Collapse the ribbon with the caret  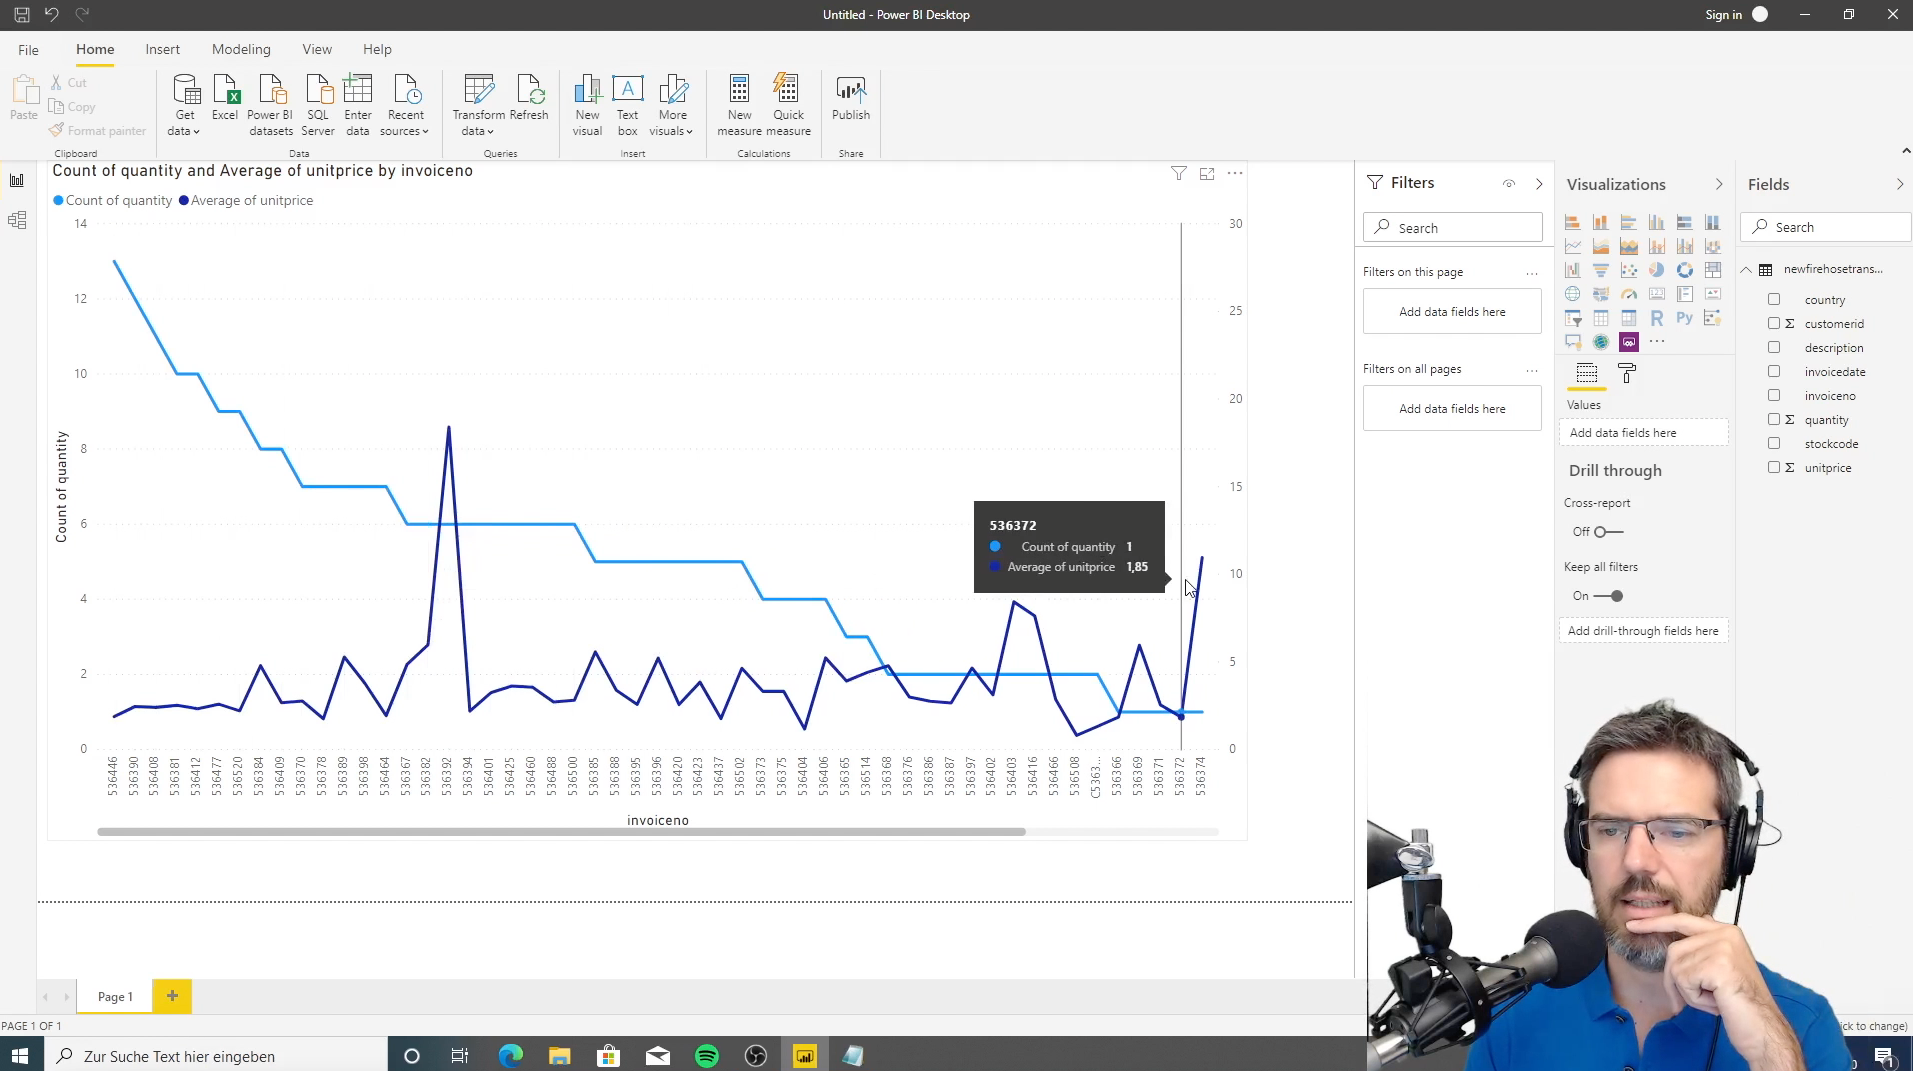[x=1905, y=151]
